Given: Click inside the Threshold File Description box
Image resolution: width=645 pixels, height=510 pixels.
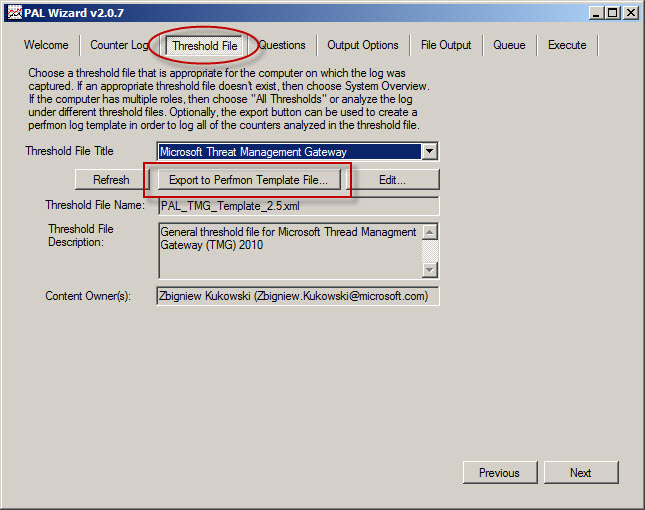Looking at the screenshot, I should pos(290,250).
